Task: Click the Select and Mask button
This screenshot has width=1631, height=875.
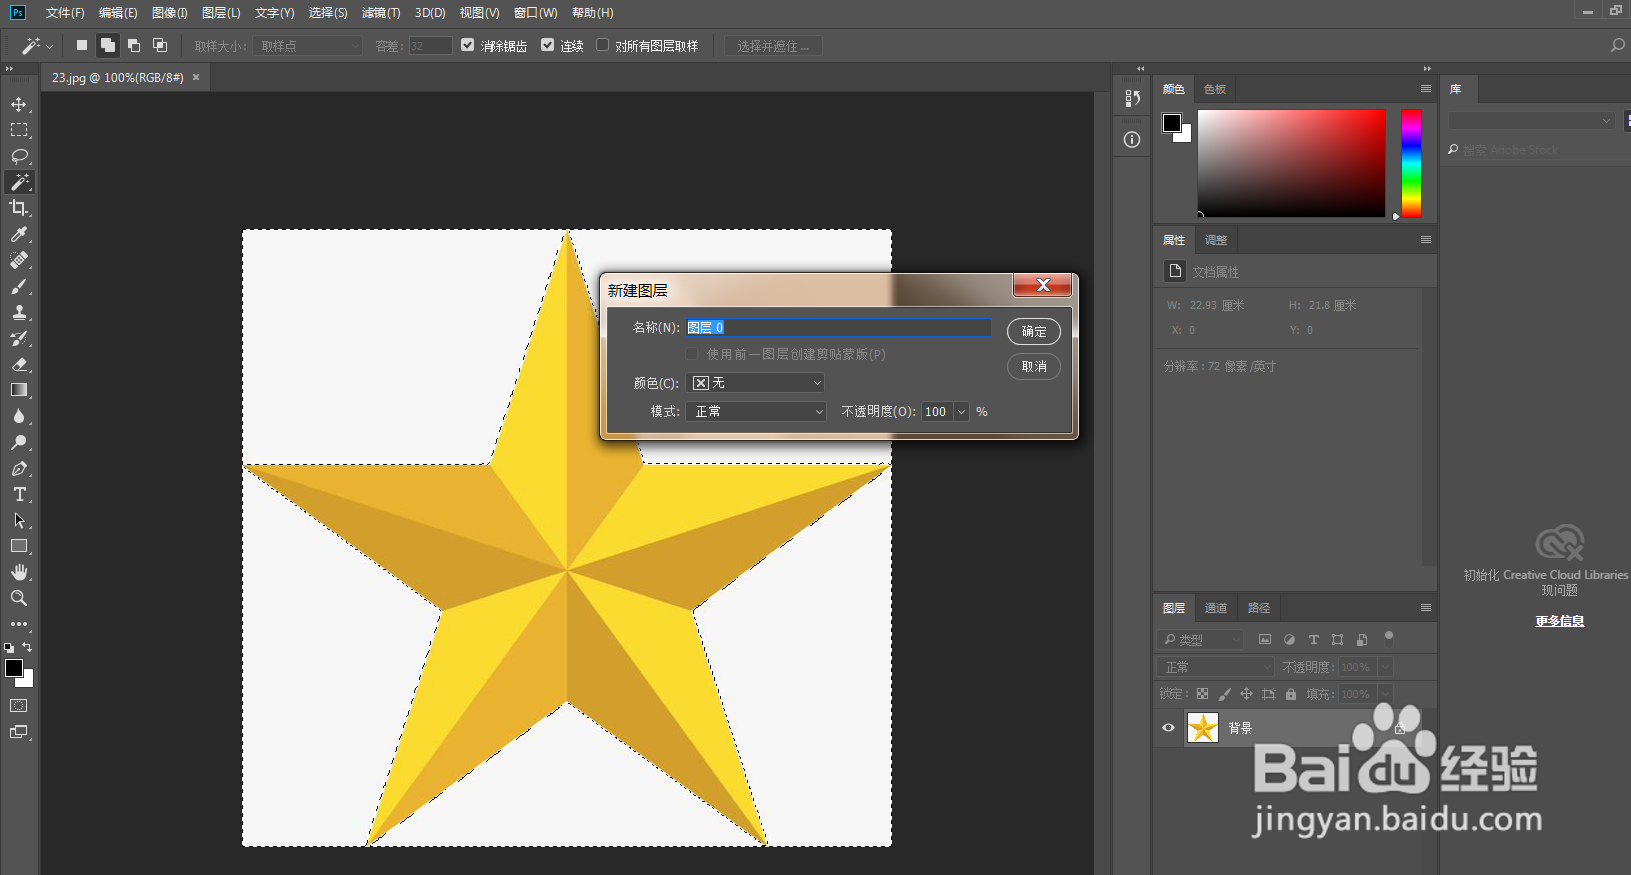Action: pyautogui.click(x=773, y=46)
